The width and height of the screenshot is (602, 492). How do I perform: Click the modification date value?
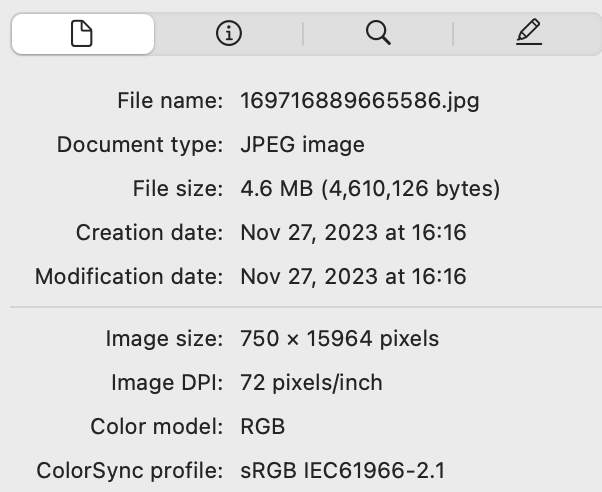(353, 276)
